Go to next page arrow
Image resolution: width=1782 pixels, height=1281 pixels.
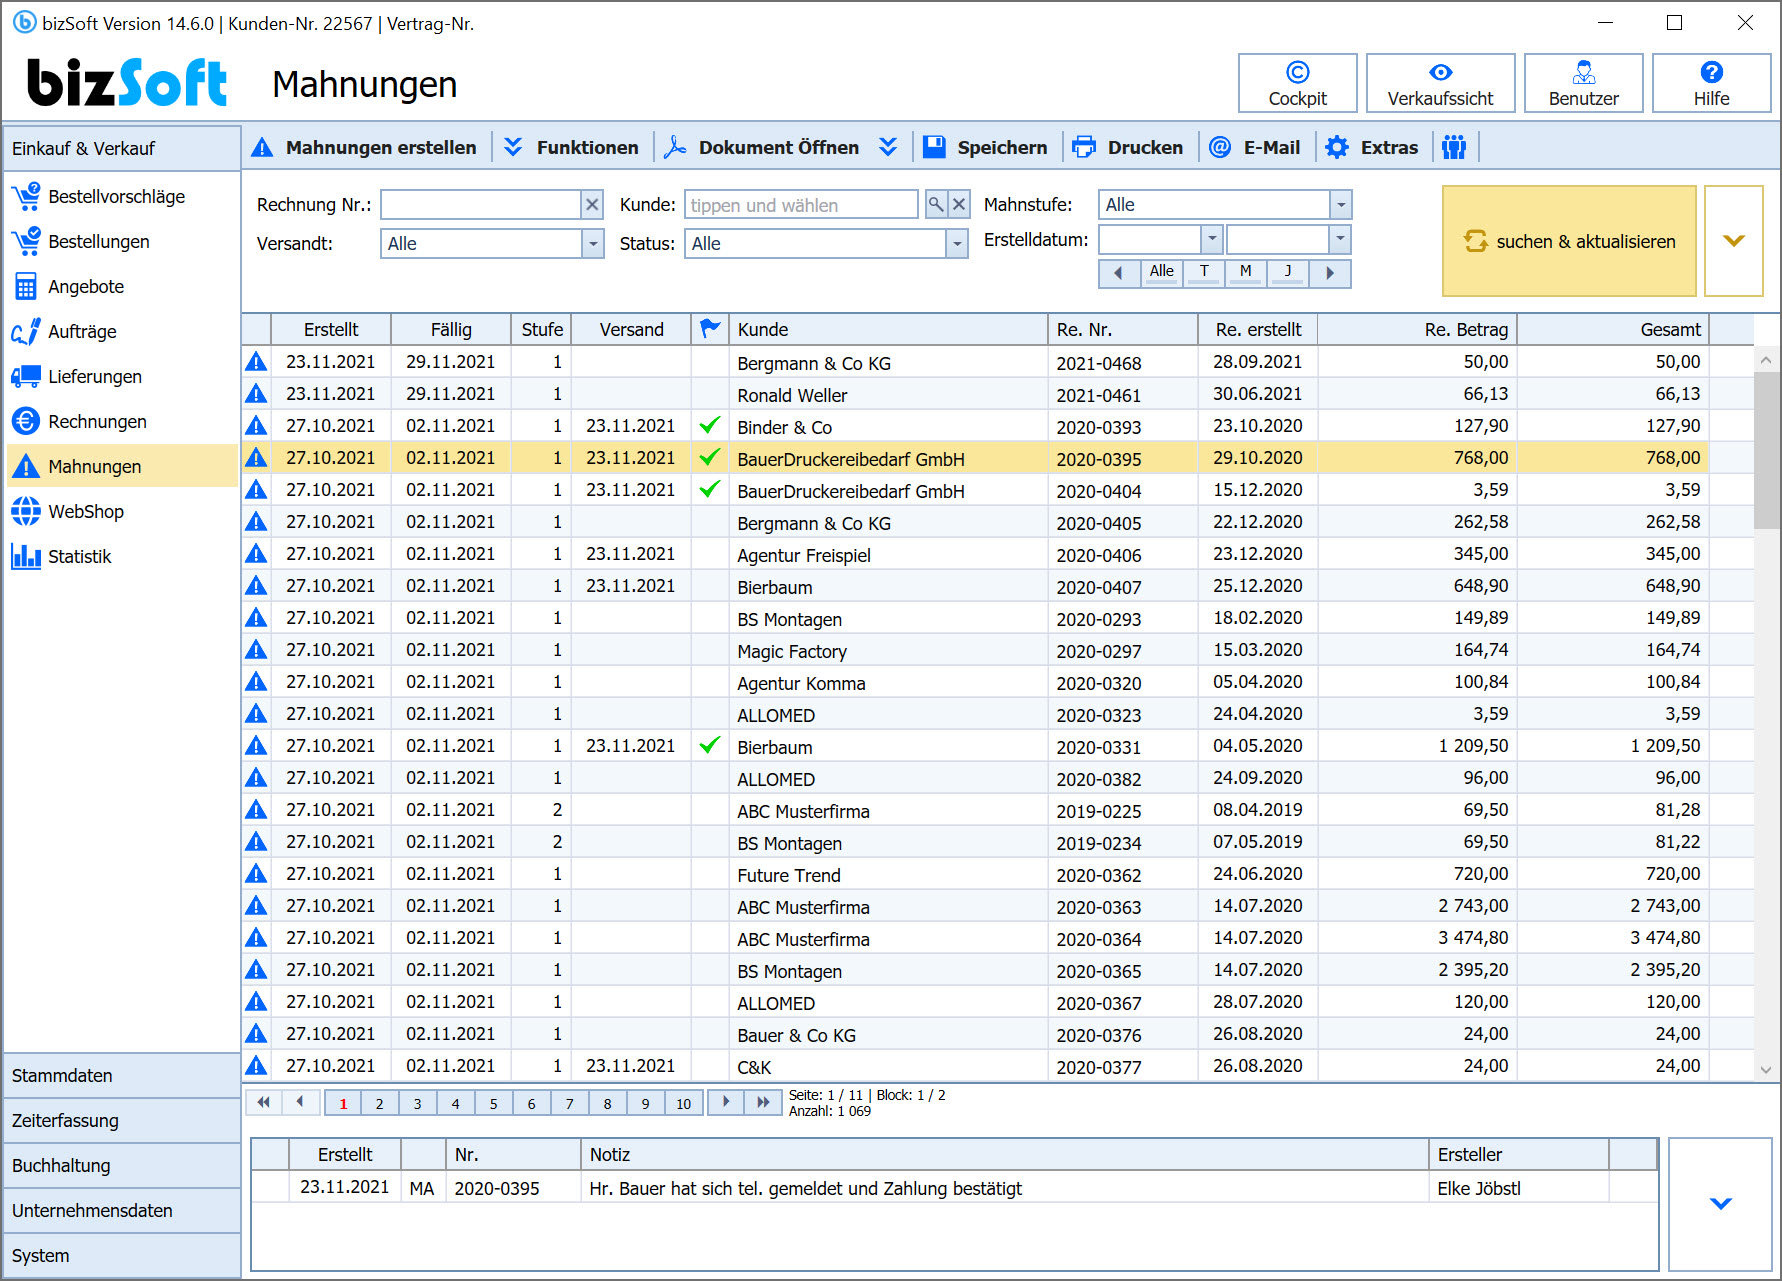726,1102
